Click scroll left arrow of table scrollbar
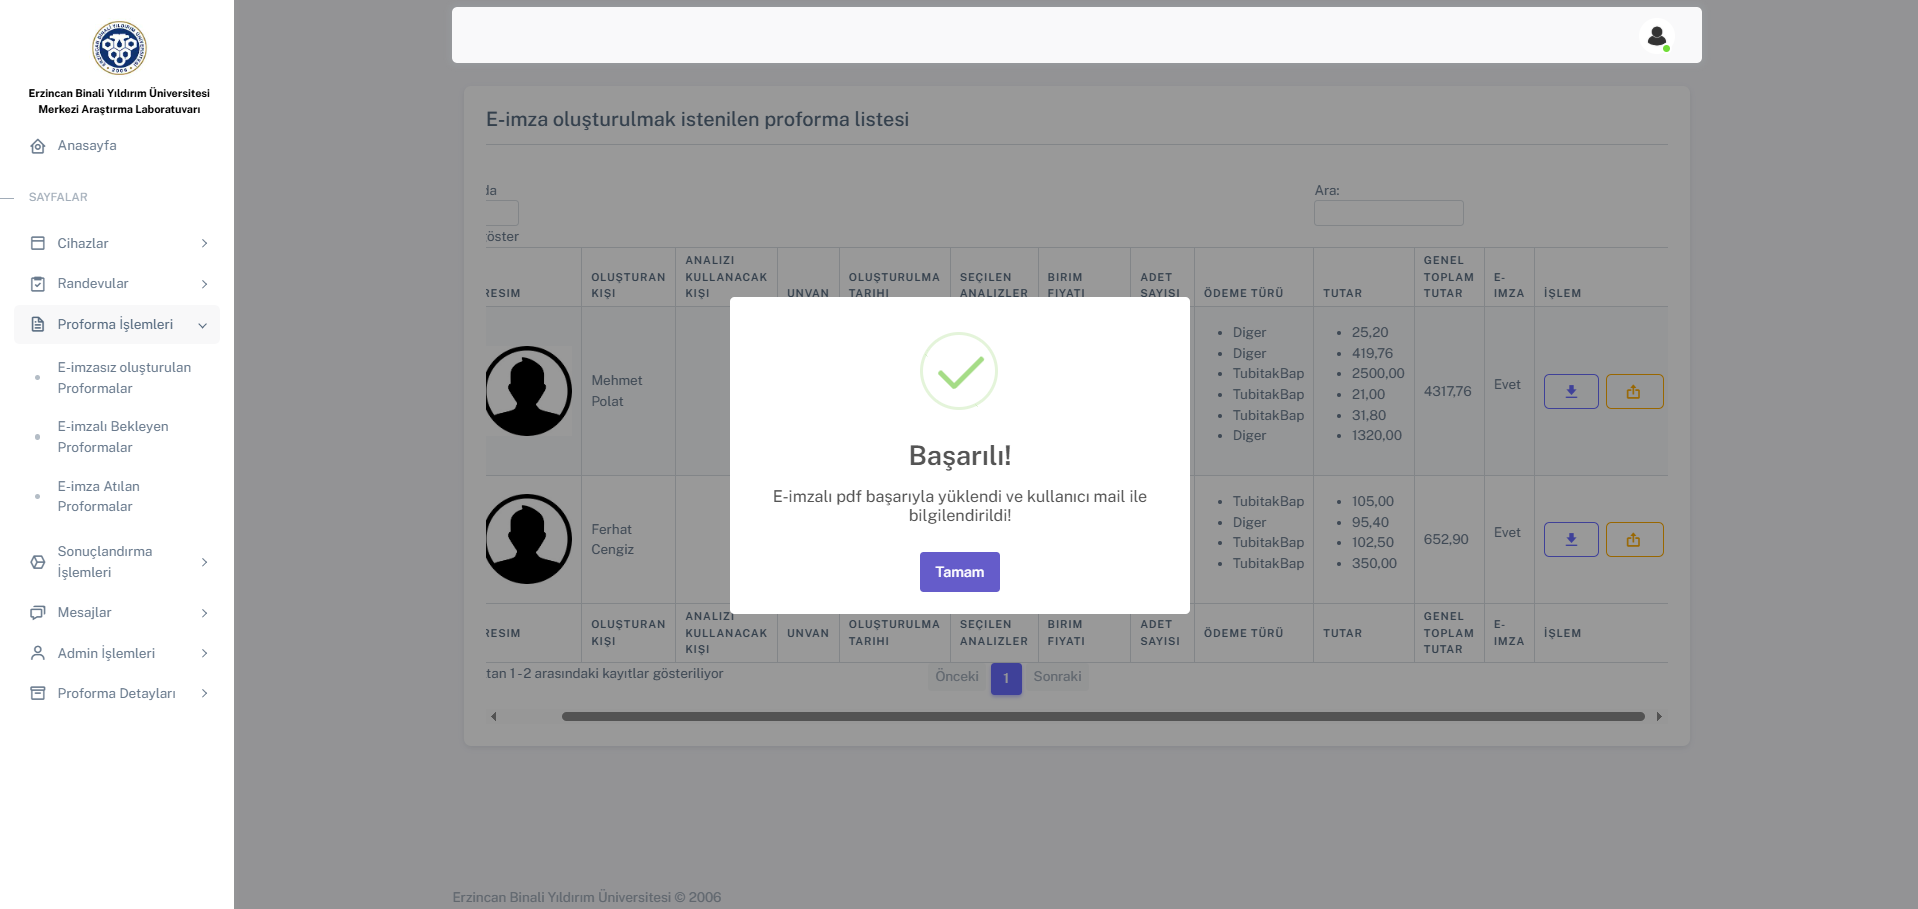1918x909 pixels. pyautogui.click(x=493, y=717)
